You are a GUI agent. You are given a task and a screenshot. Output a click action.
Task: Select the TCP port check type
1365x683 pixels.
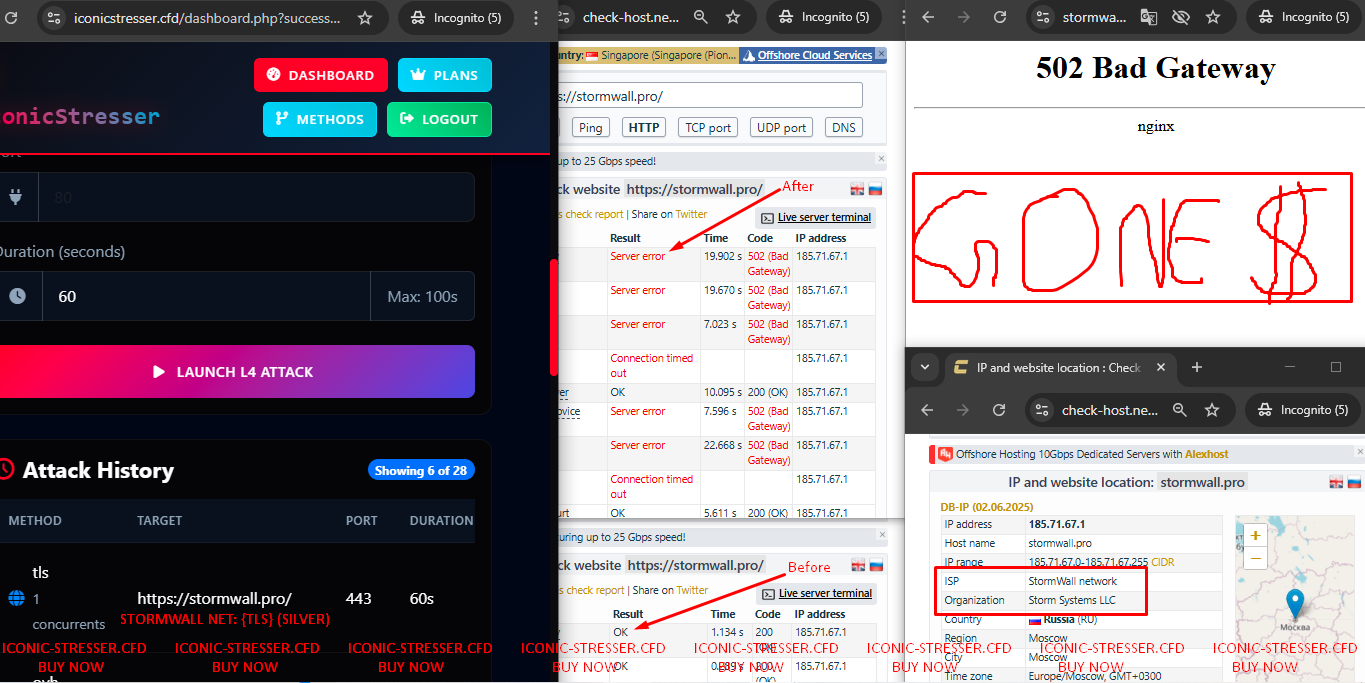point(709,127)
